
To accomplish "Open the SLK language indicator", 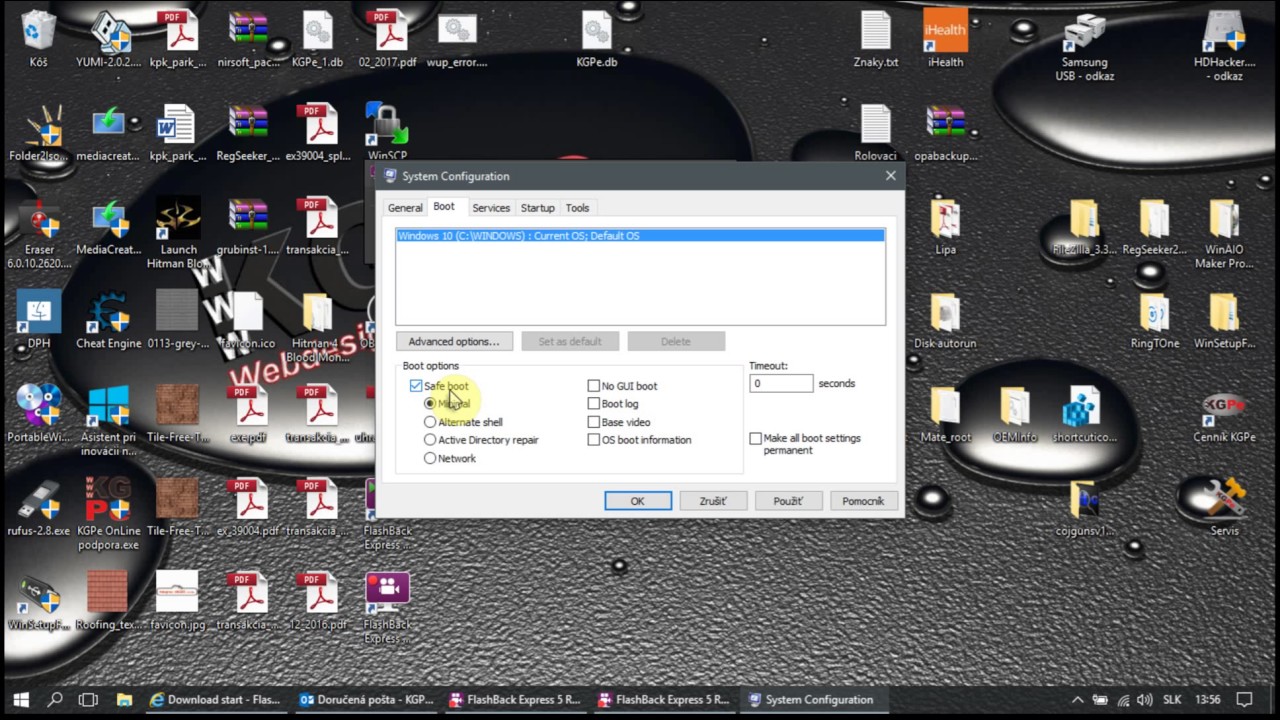I will pyautogui.click(x=1172, y=700).
